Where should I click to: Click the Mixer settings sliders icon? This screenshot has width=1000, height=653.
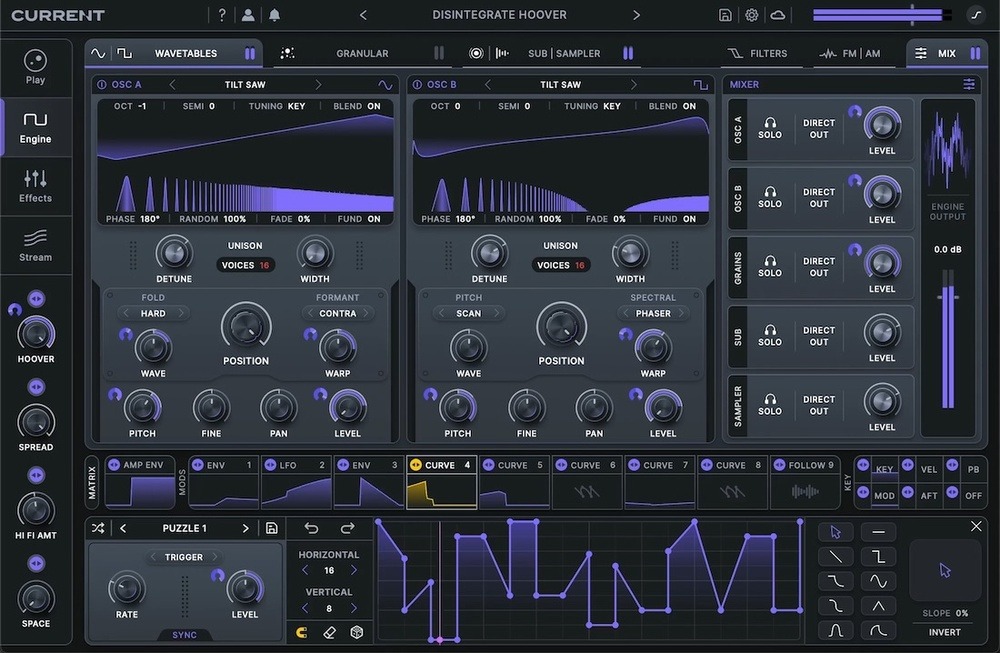(969, 84)
